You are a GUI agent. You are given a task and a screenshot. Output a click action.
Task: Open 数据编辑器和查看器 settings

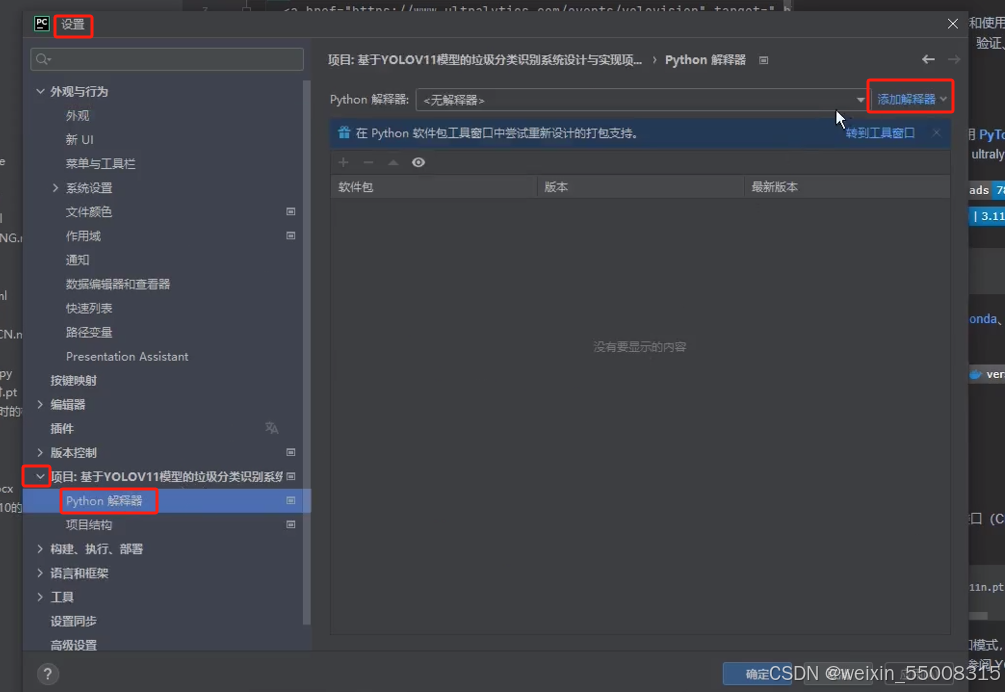[x=118, y=284]
